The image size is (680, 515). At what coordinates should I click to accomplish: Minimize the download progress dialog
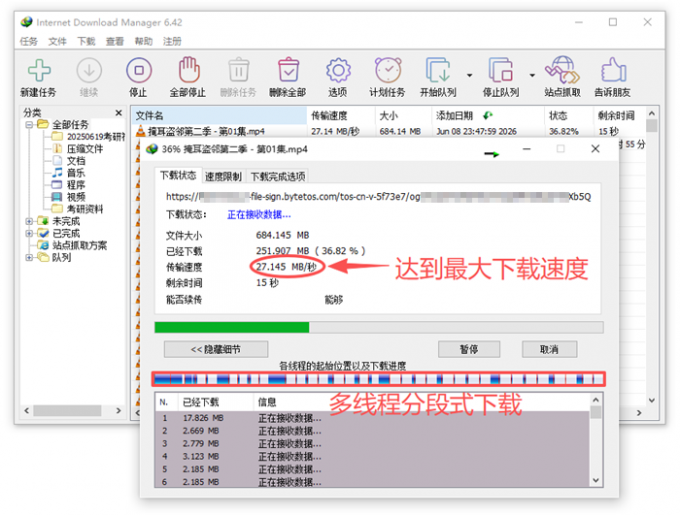(526, 149)
